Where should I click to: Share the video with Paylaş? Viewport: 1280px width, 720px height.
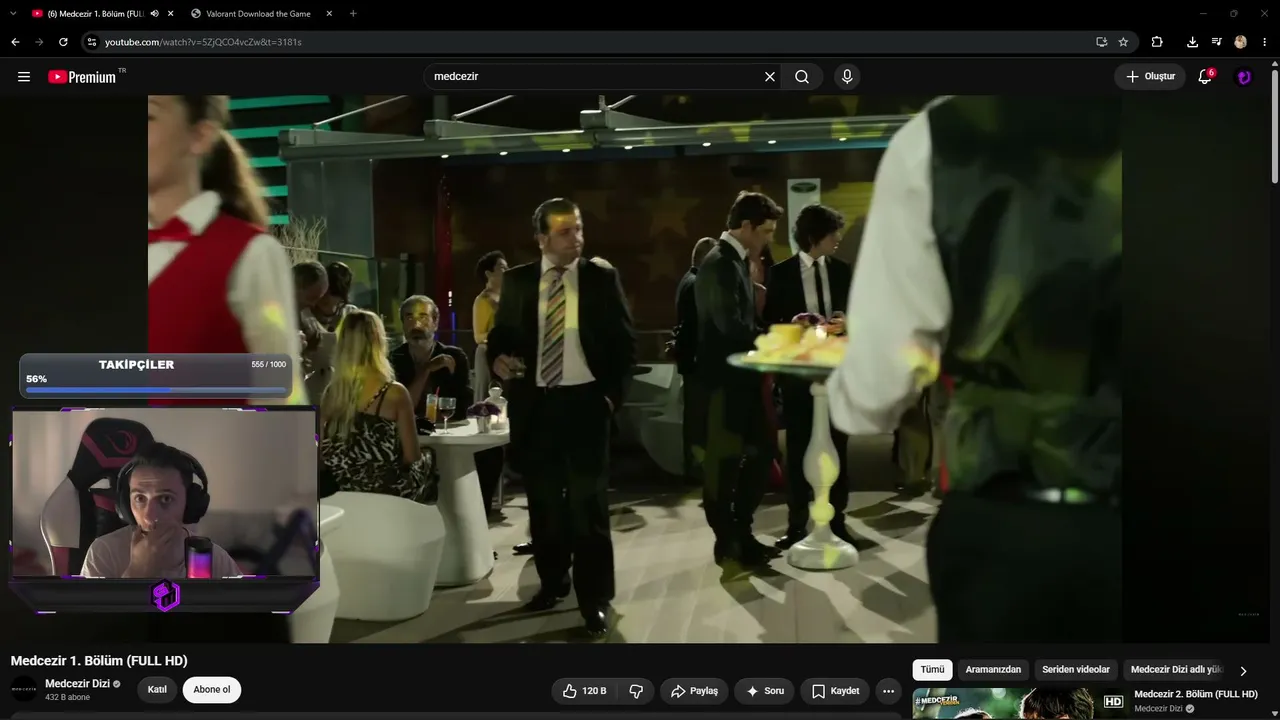click(x=694, y=691)
